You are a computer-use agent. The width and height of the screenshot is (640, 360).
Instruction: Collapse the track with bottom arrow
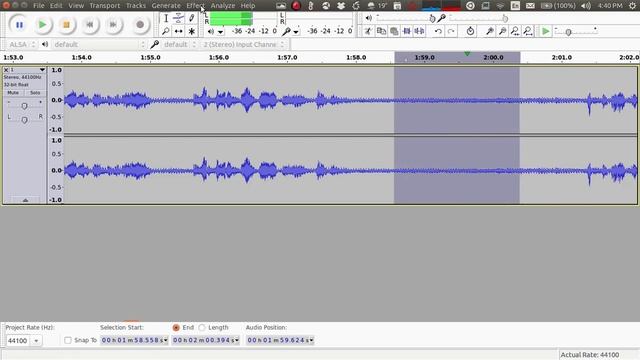(25, 200)
